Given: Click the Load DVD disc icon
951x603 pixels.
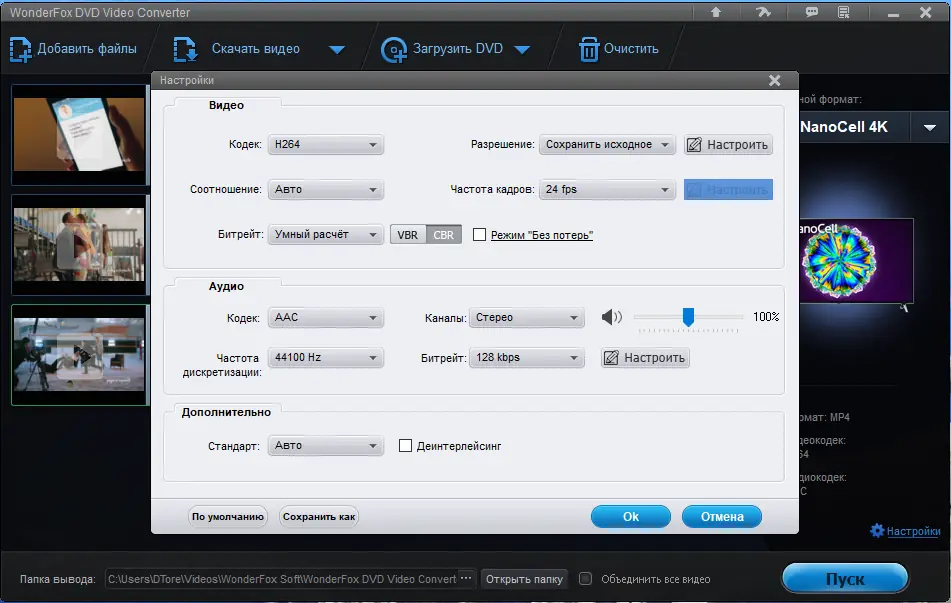Looking at the screenshot, I should tap(394, 50).
